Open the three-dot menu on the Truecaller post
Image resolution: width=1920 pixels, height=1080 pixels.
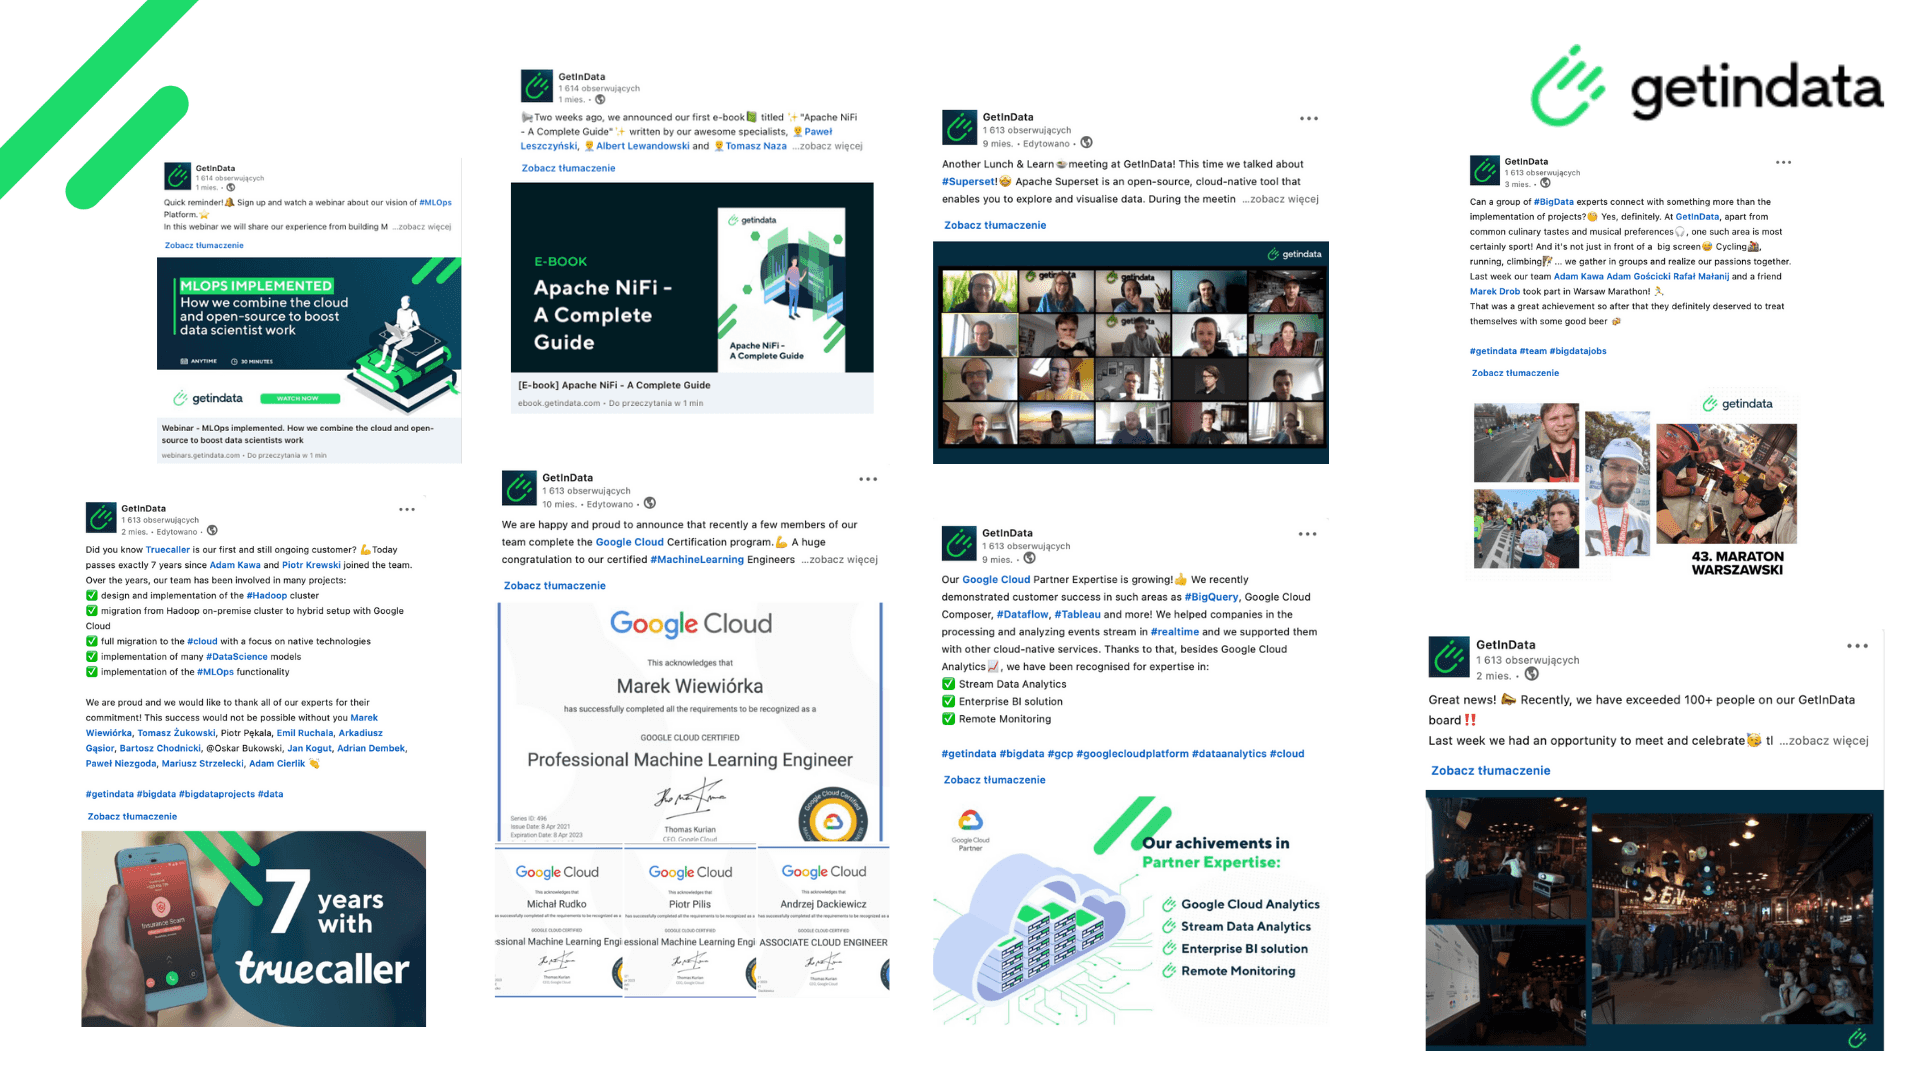click(x=407, y=509)
